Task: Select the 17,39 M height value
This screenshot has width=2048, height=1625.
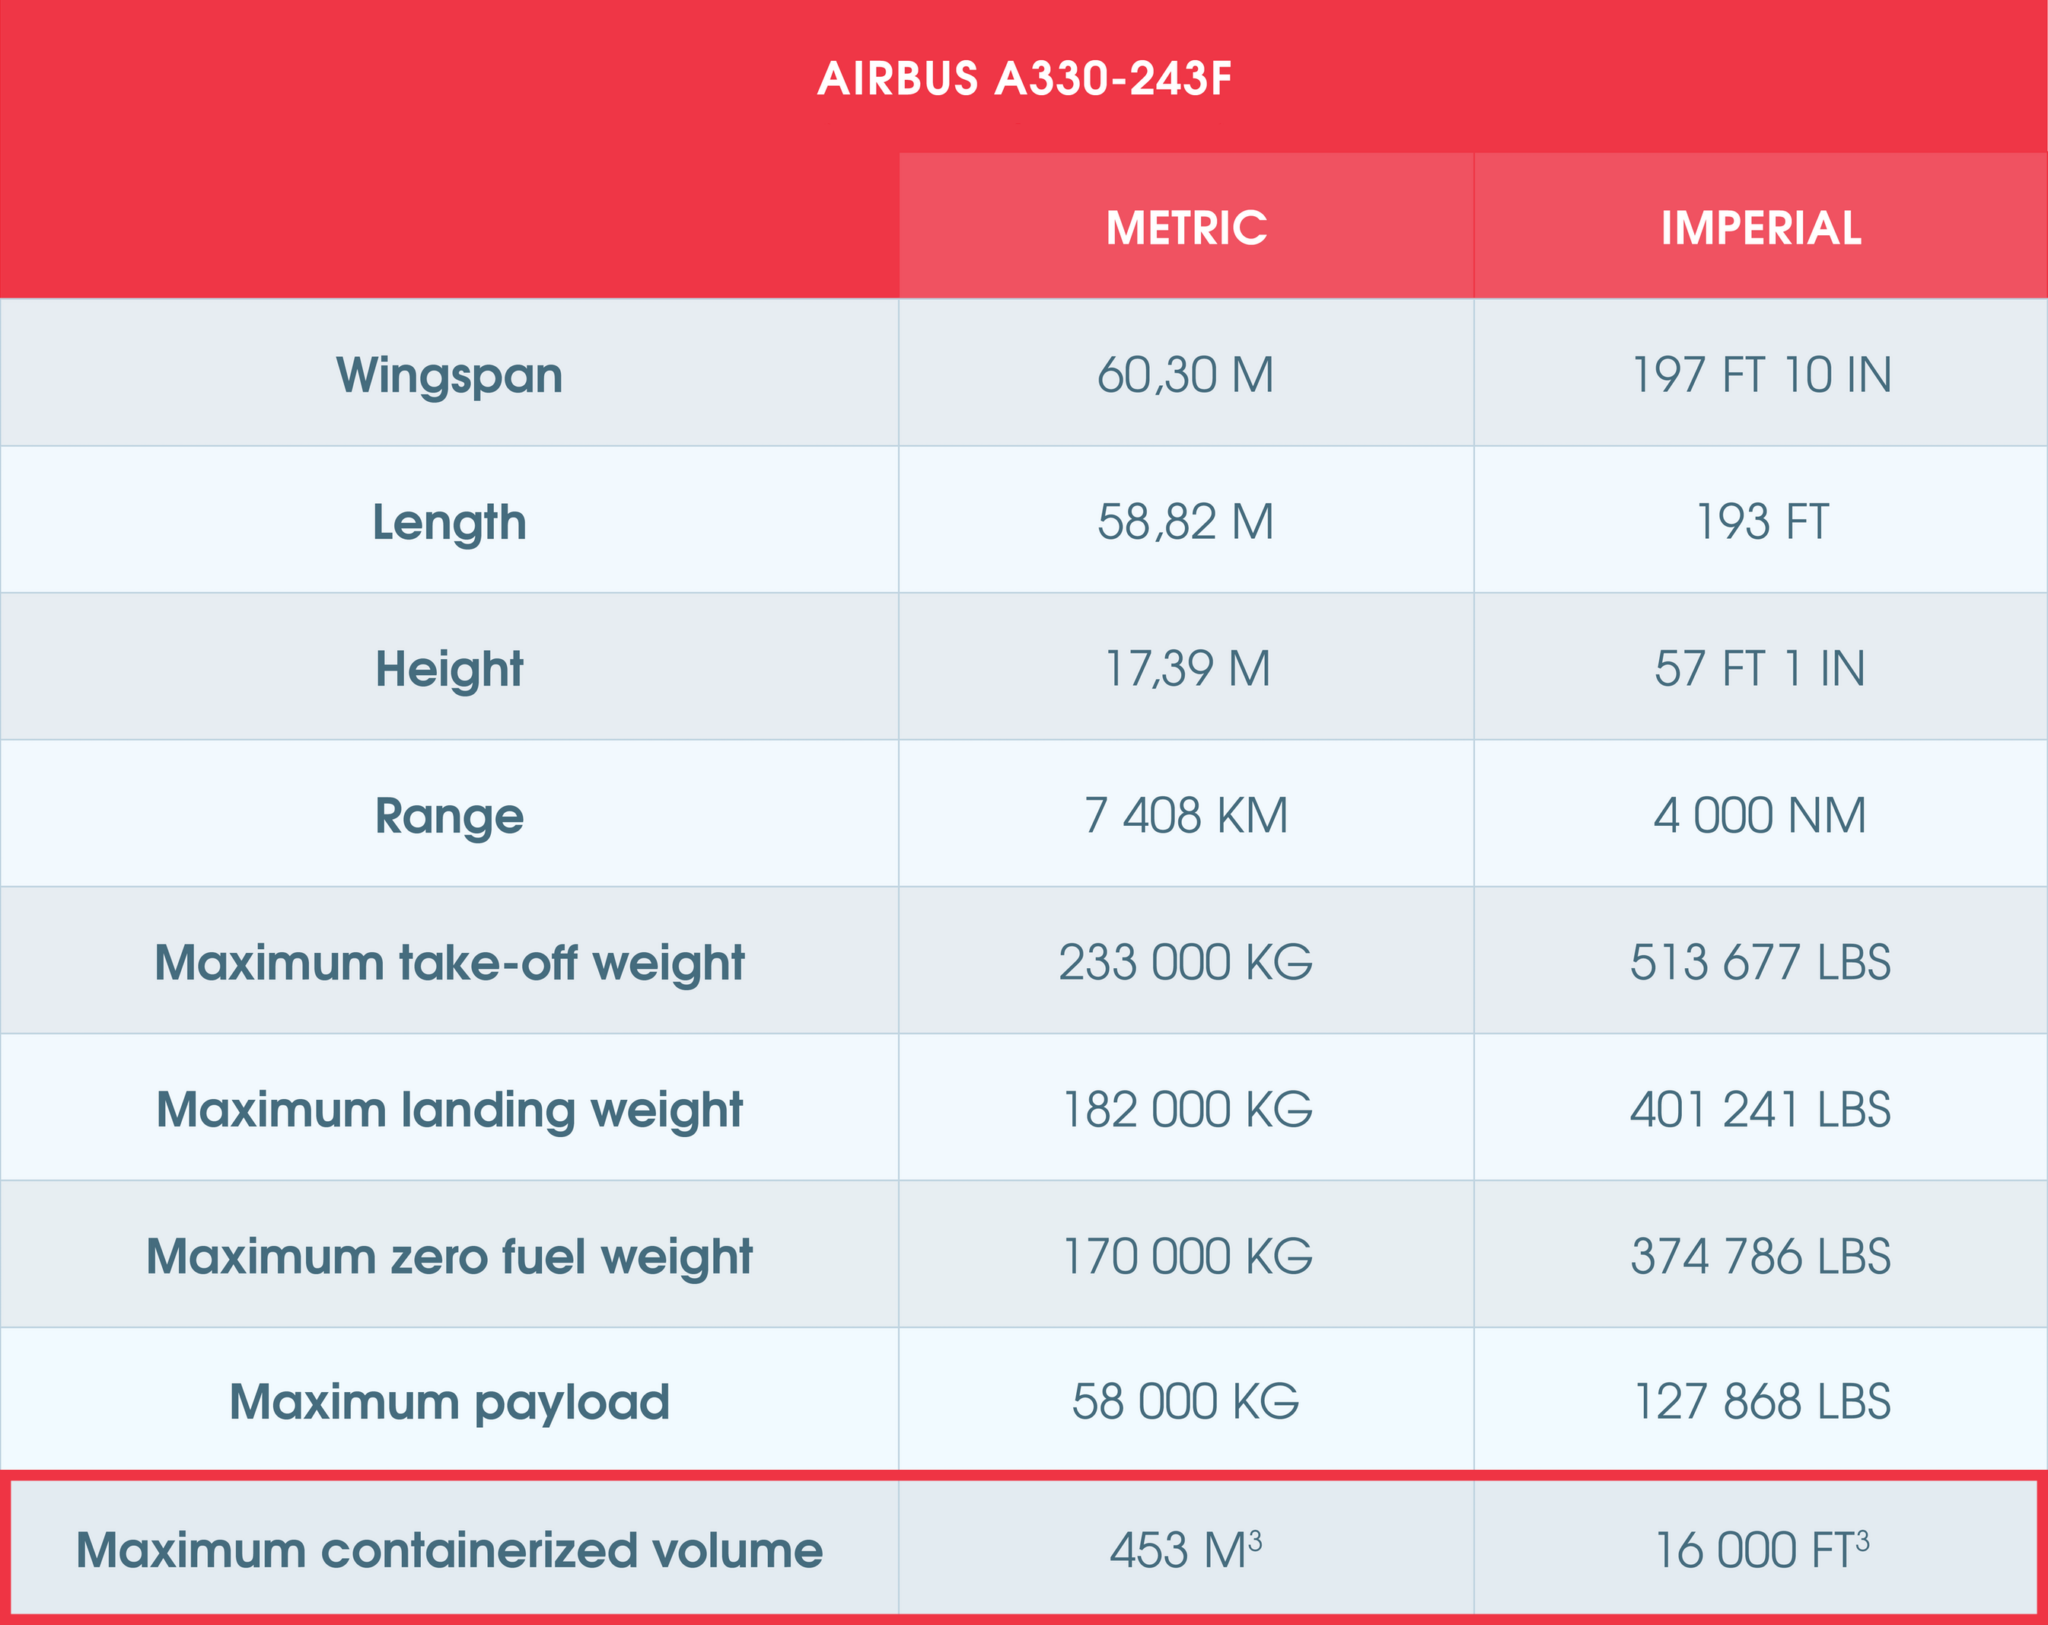Action: pos(1185,668)
